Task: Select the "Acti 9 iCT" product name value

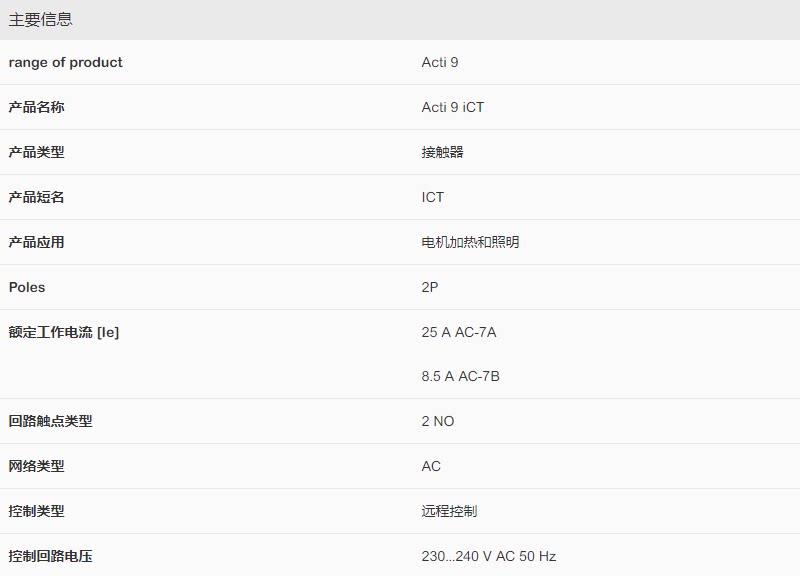Action: coord(452,107)
